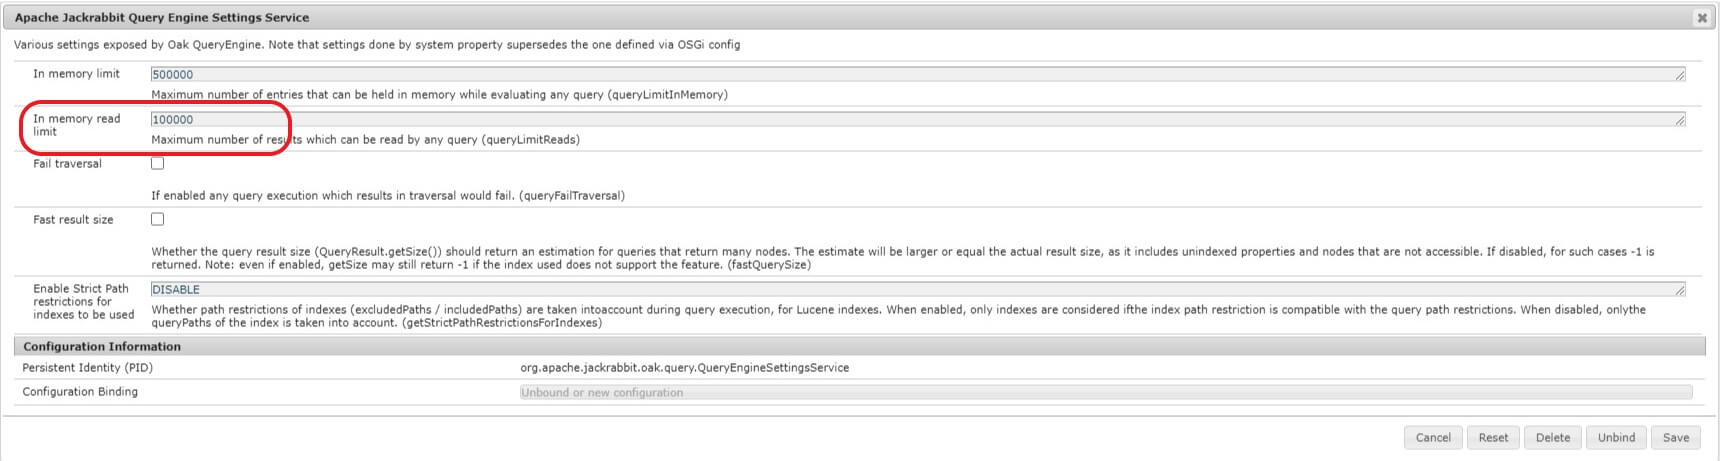Screen dimensions: 1720x461
Task: Click the In memory read limit resize handle
Action: (x=1679, y=120)
